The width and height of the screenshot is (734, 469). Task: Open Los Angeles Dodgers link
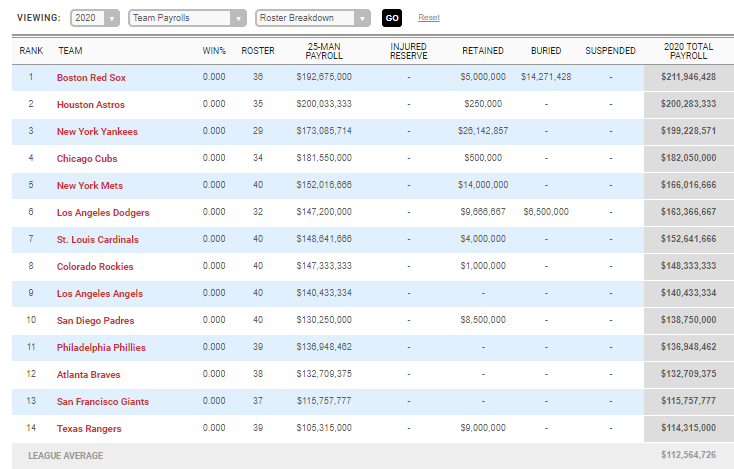[103, 212]
